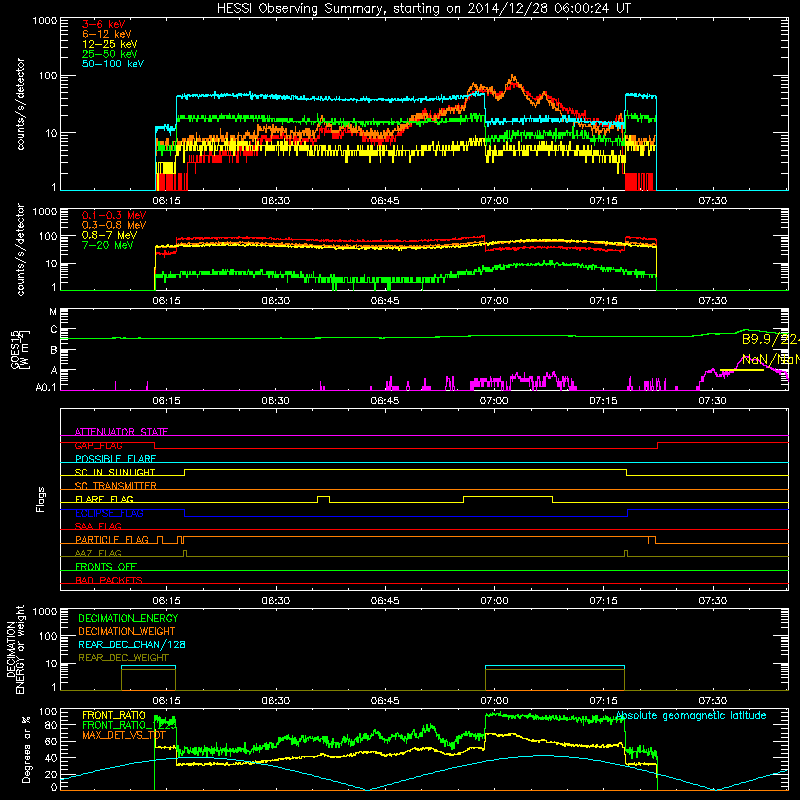Viewport: 800px width, 800px height.
Task: Click the 06:45 tick under the GOES15 panel
Action: click(x=385, y=401)
